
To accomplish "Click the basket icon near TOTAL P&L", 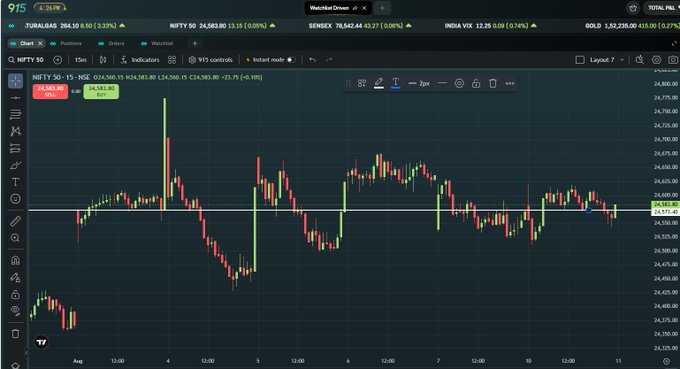I will tap(633, 8).
